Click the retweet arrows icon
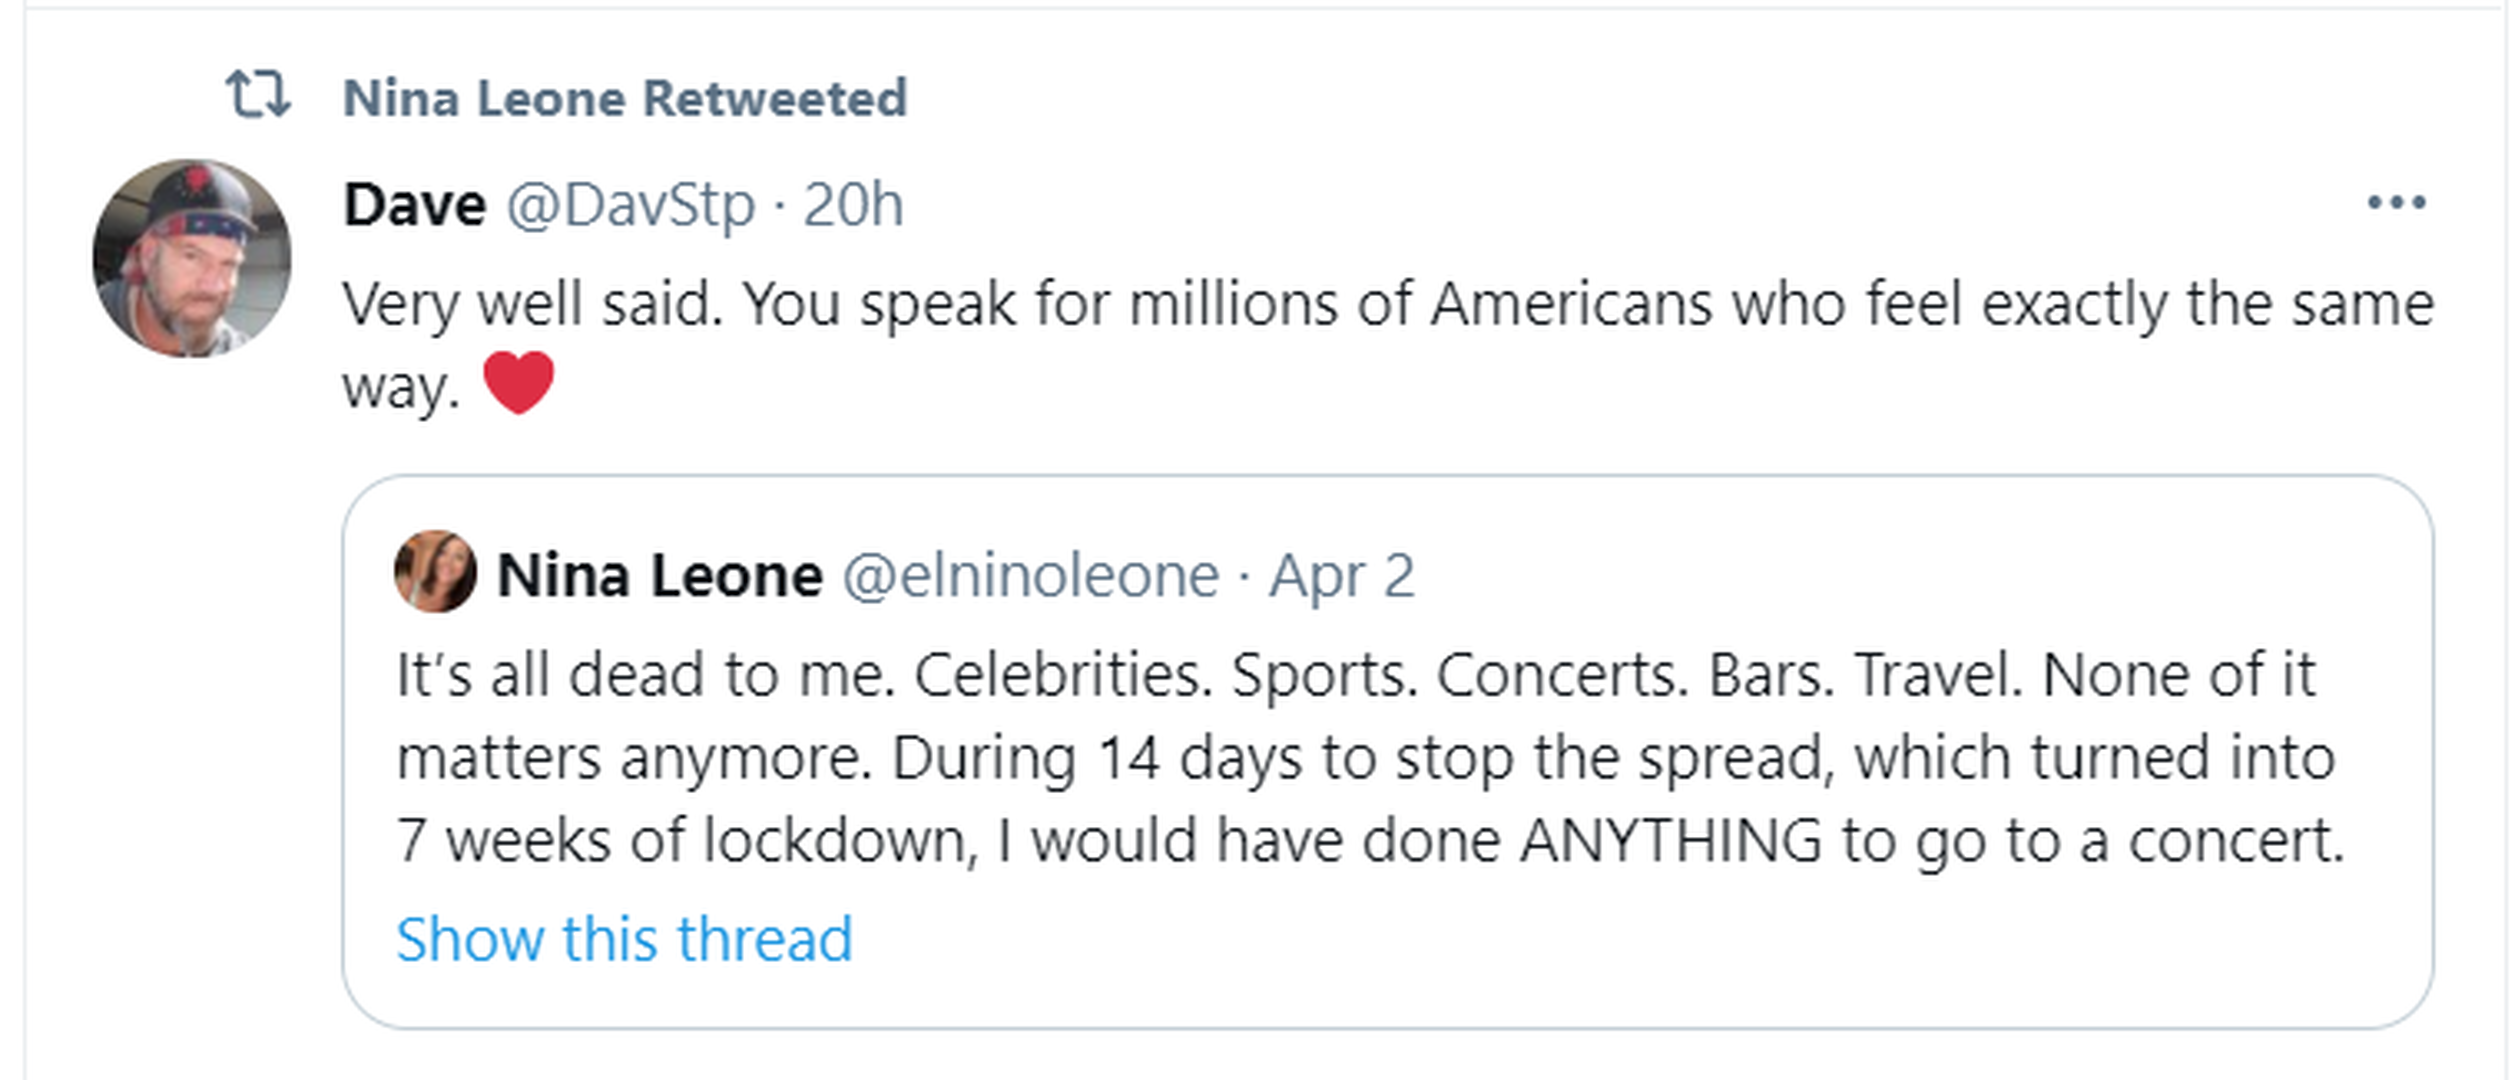The height and width of the screenshot is (1080, 2518). click(x=258, y=96)
